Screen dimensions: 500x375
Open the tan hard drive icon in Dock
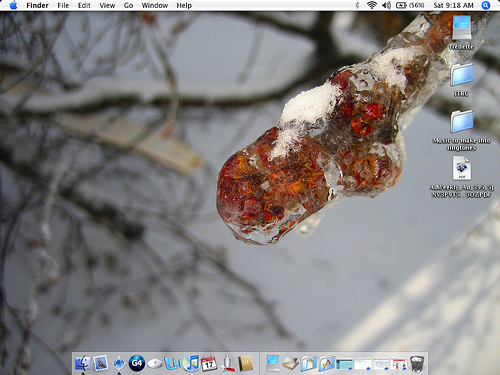coord(291,363)
